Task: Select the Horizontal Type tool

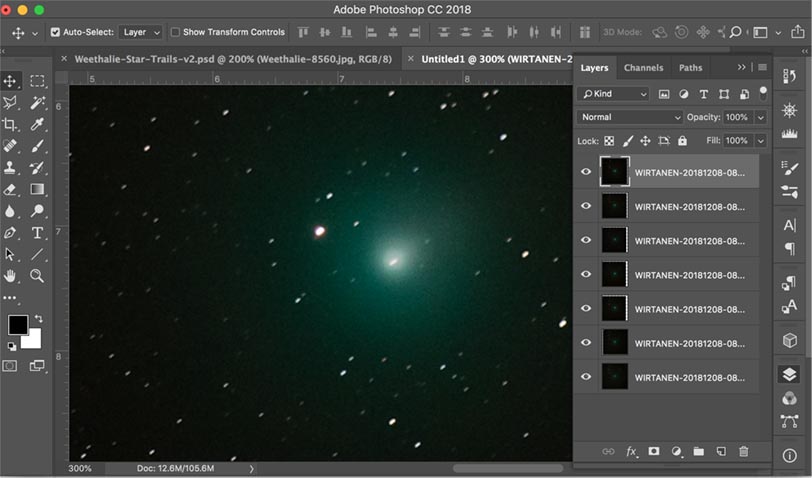Action: pos(37,232)
